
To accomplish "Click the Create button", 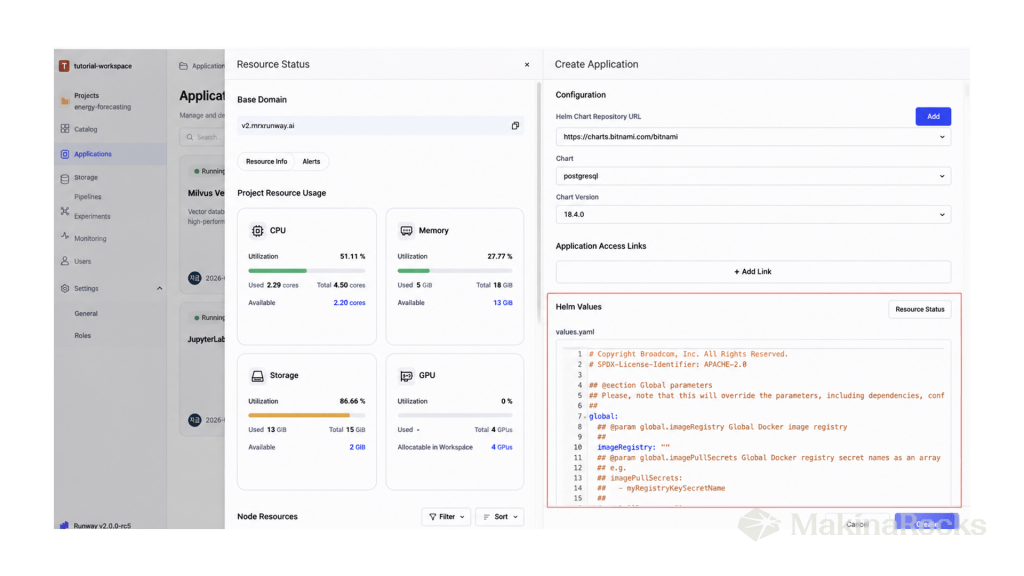I will tap(926, 524).
